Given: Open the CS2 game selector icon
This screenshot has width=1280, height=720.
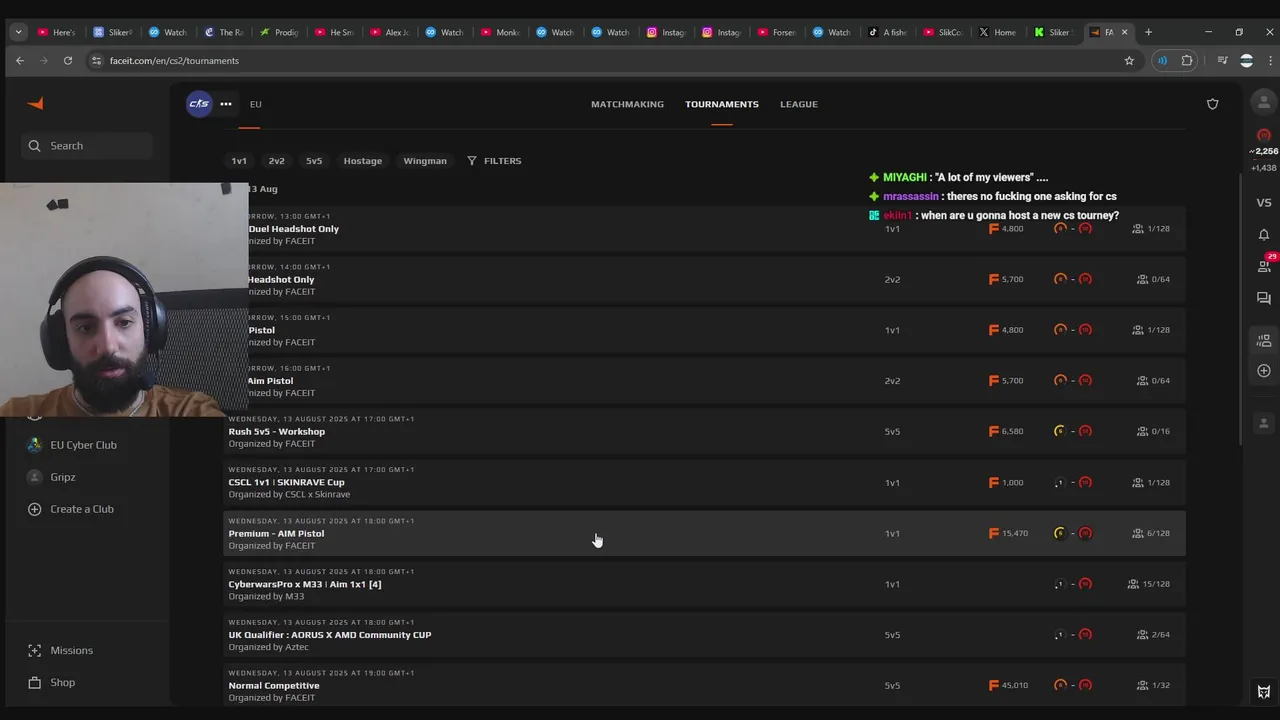Looking at the screenshot, I should 199,104.
